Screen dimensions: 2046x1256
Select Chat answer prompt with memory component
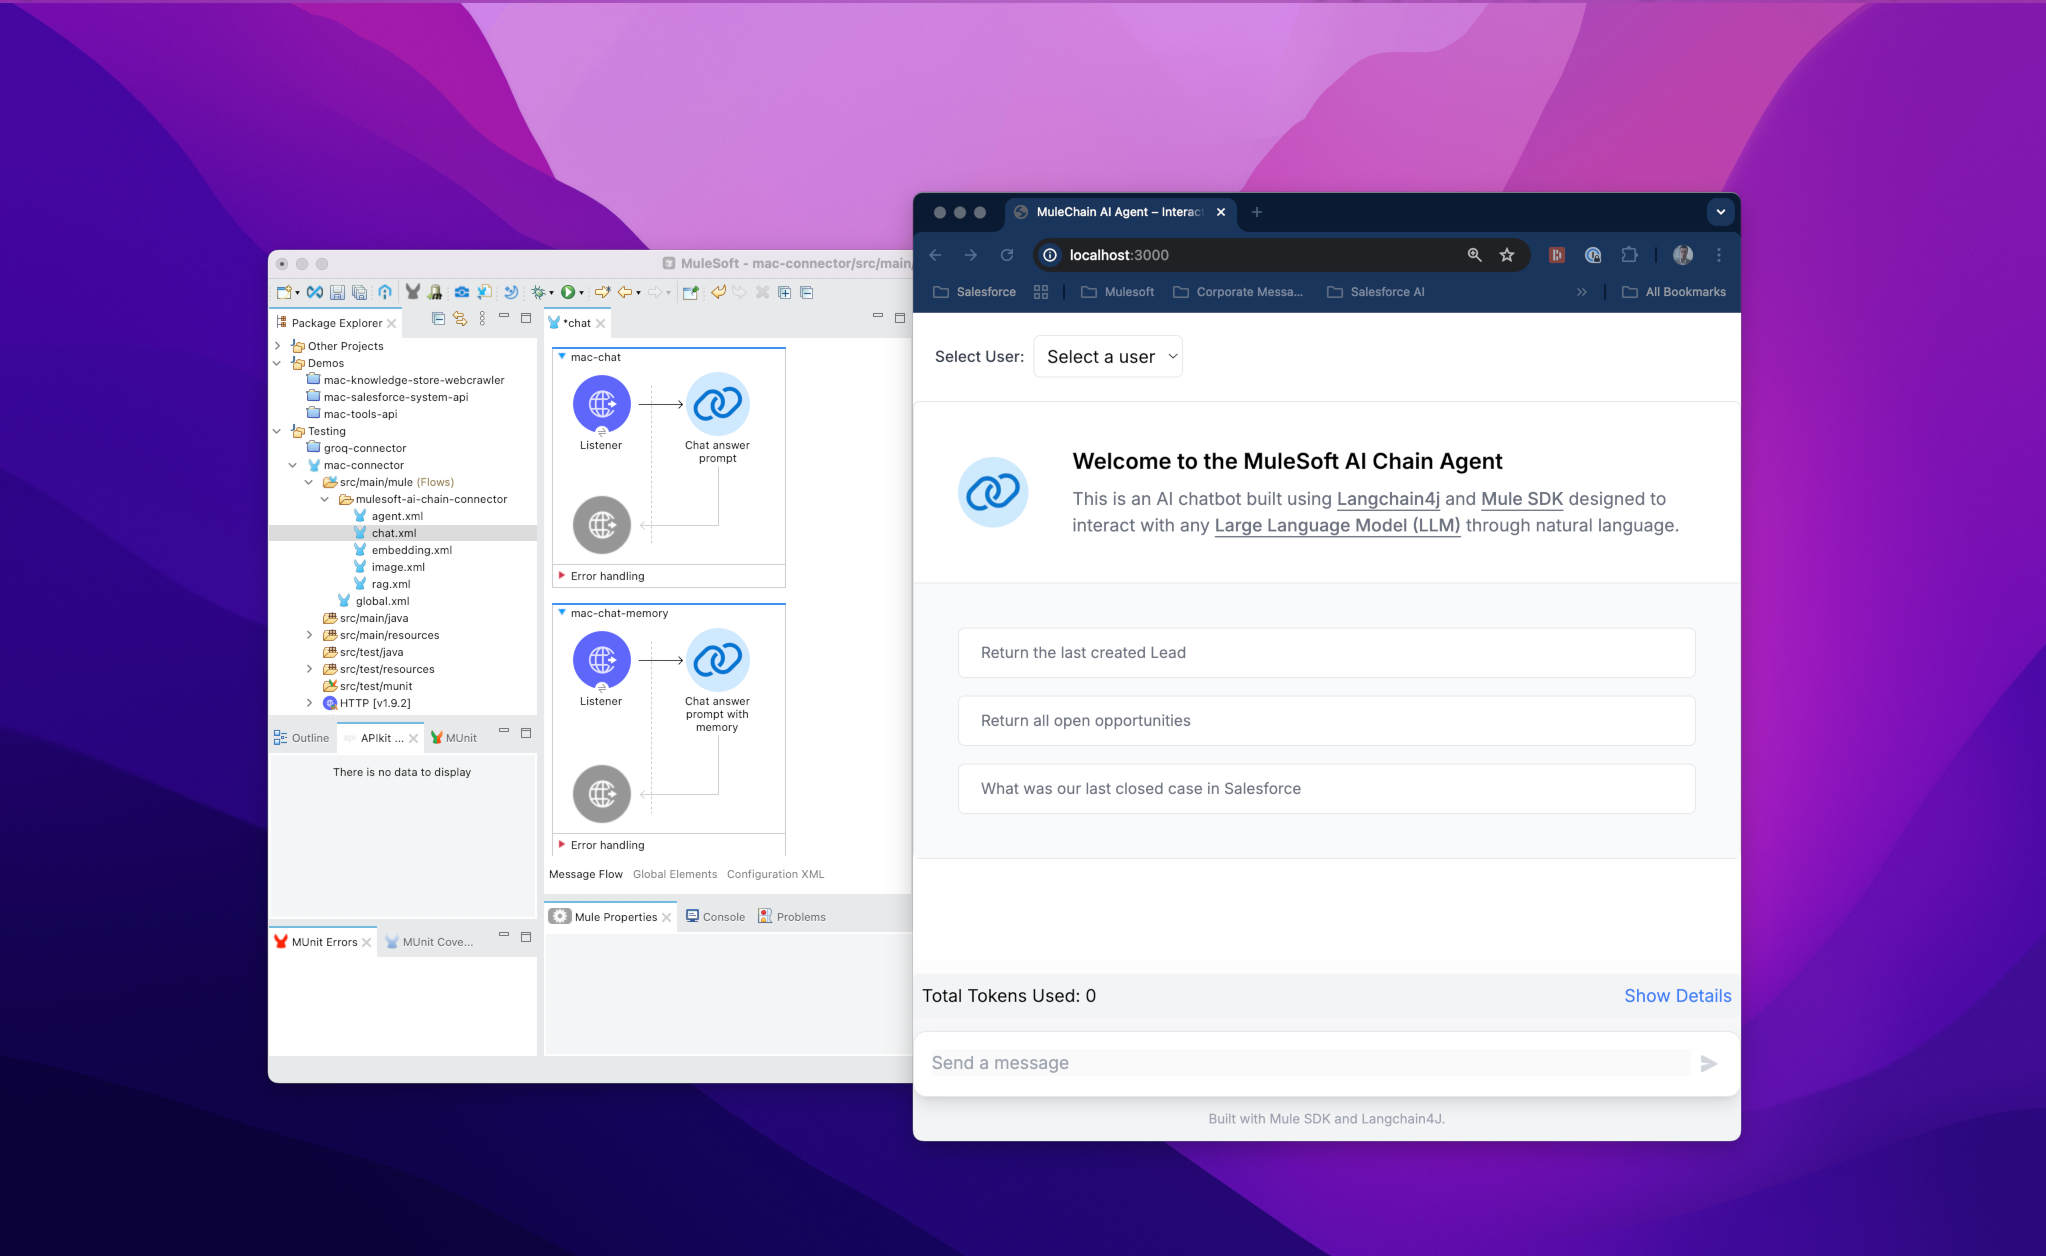point(717,660)
